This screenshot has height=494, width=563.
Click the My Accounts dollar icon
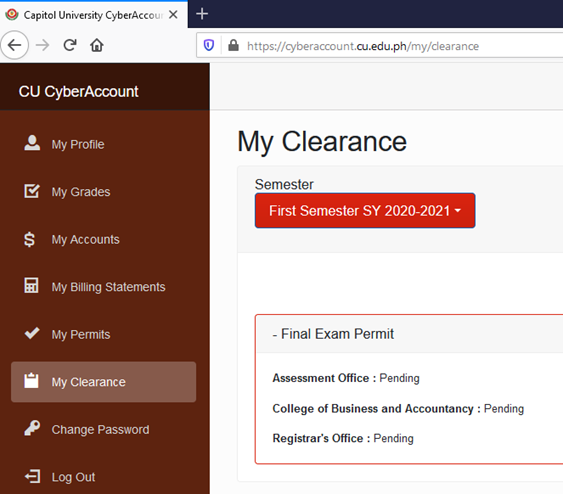[x=29, y=239]
